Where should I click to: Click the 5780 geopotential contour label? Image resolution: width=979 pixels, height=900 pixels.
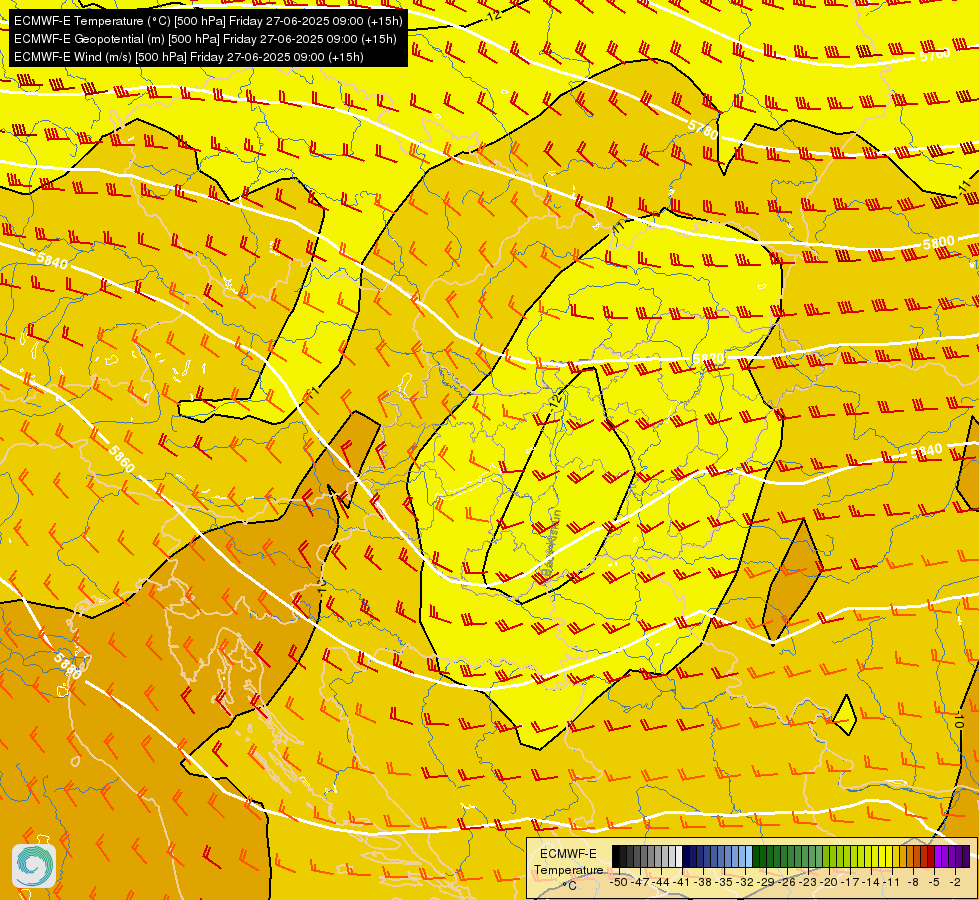point(703,129)
